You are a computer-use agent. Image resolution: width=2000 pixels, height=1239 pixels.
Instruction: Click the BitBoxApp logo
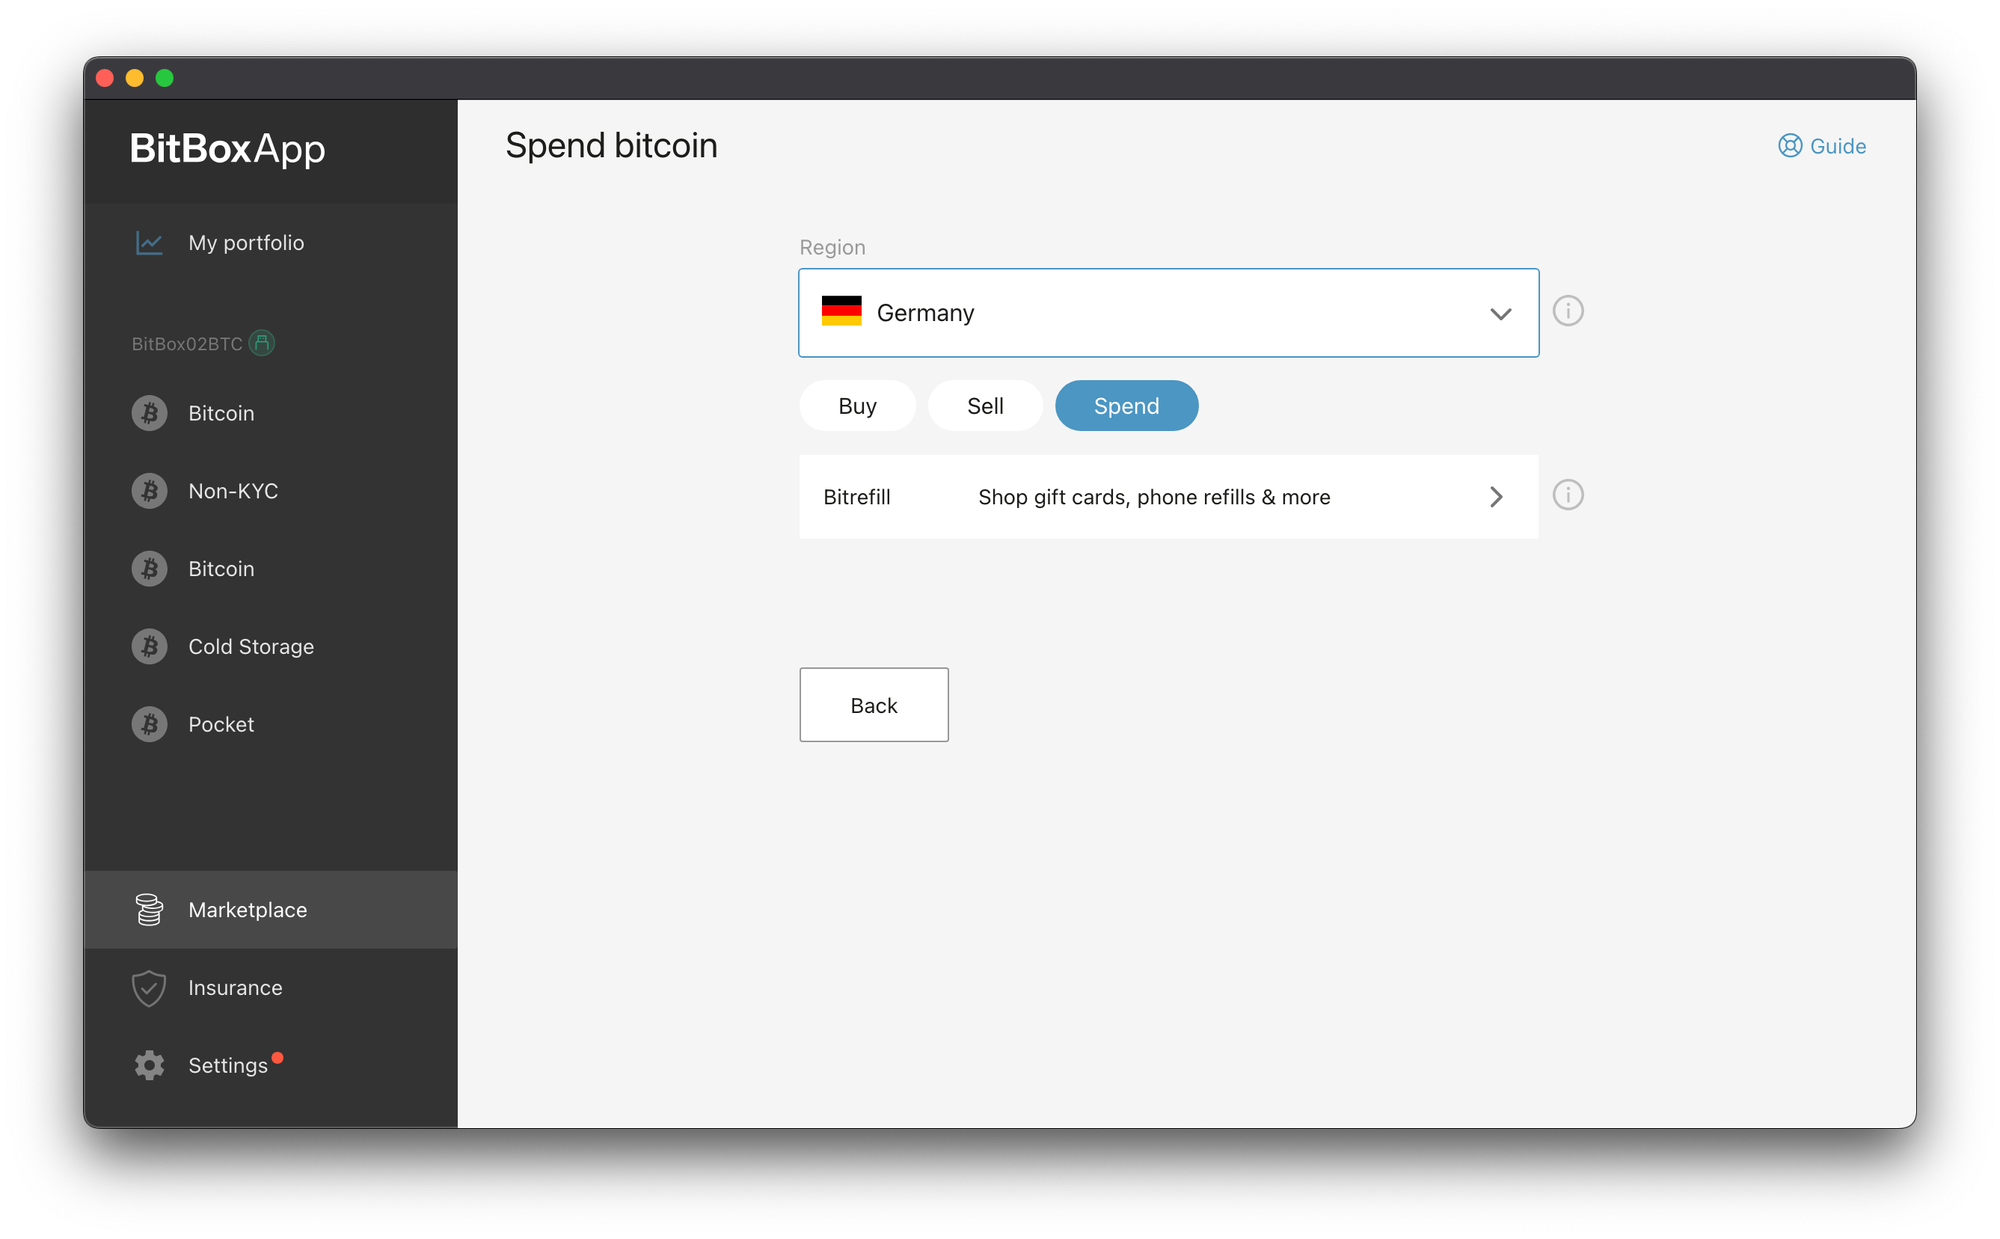pyautogui.click(x=227, y=149)
